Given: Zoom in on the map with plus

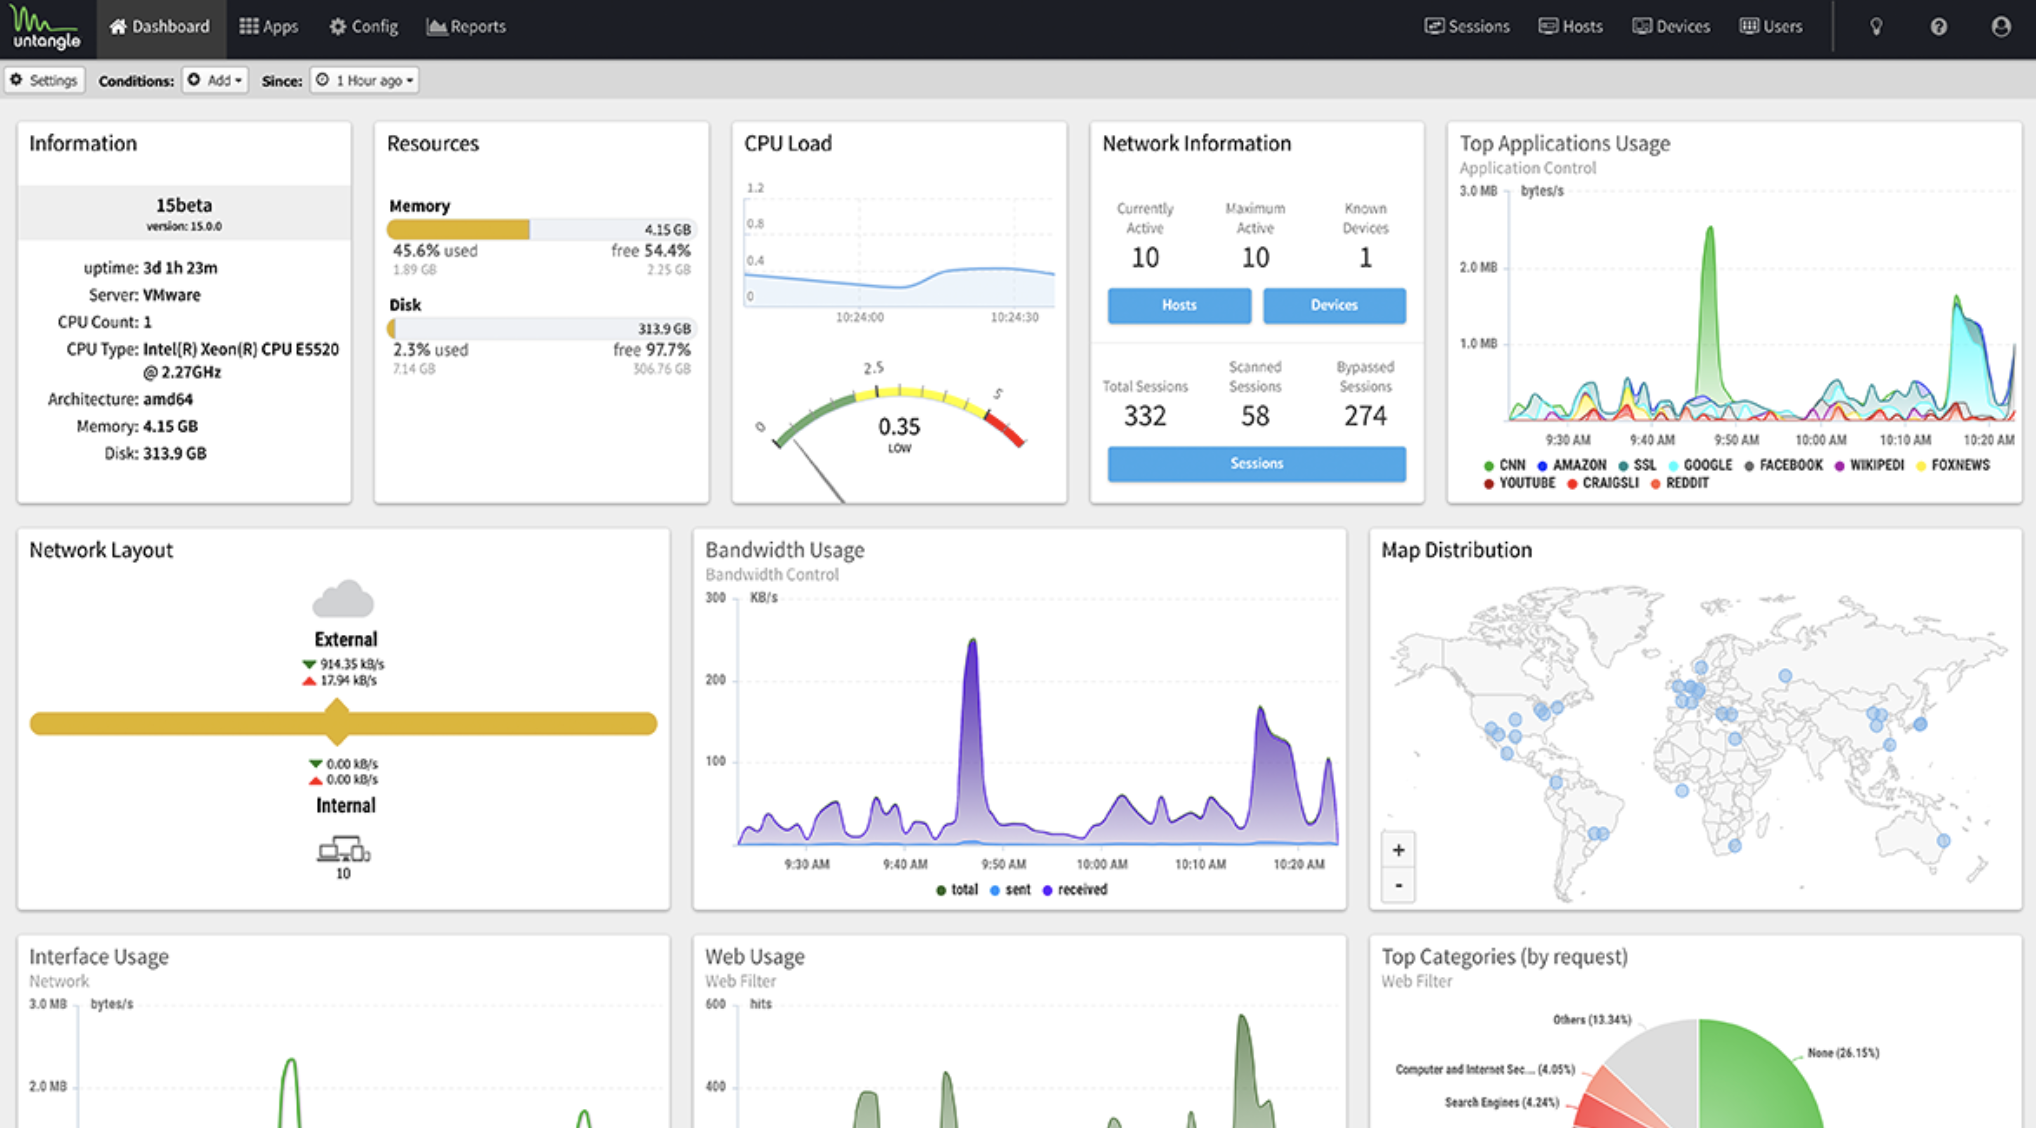Looking at the screenshot, I should [1398, 850].
